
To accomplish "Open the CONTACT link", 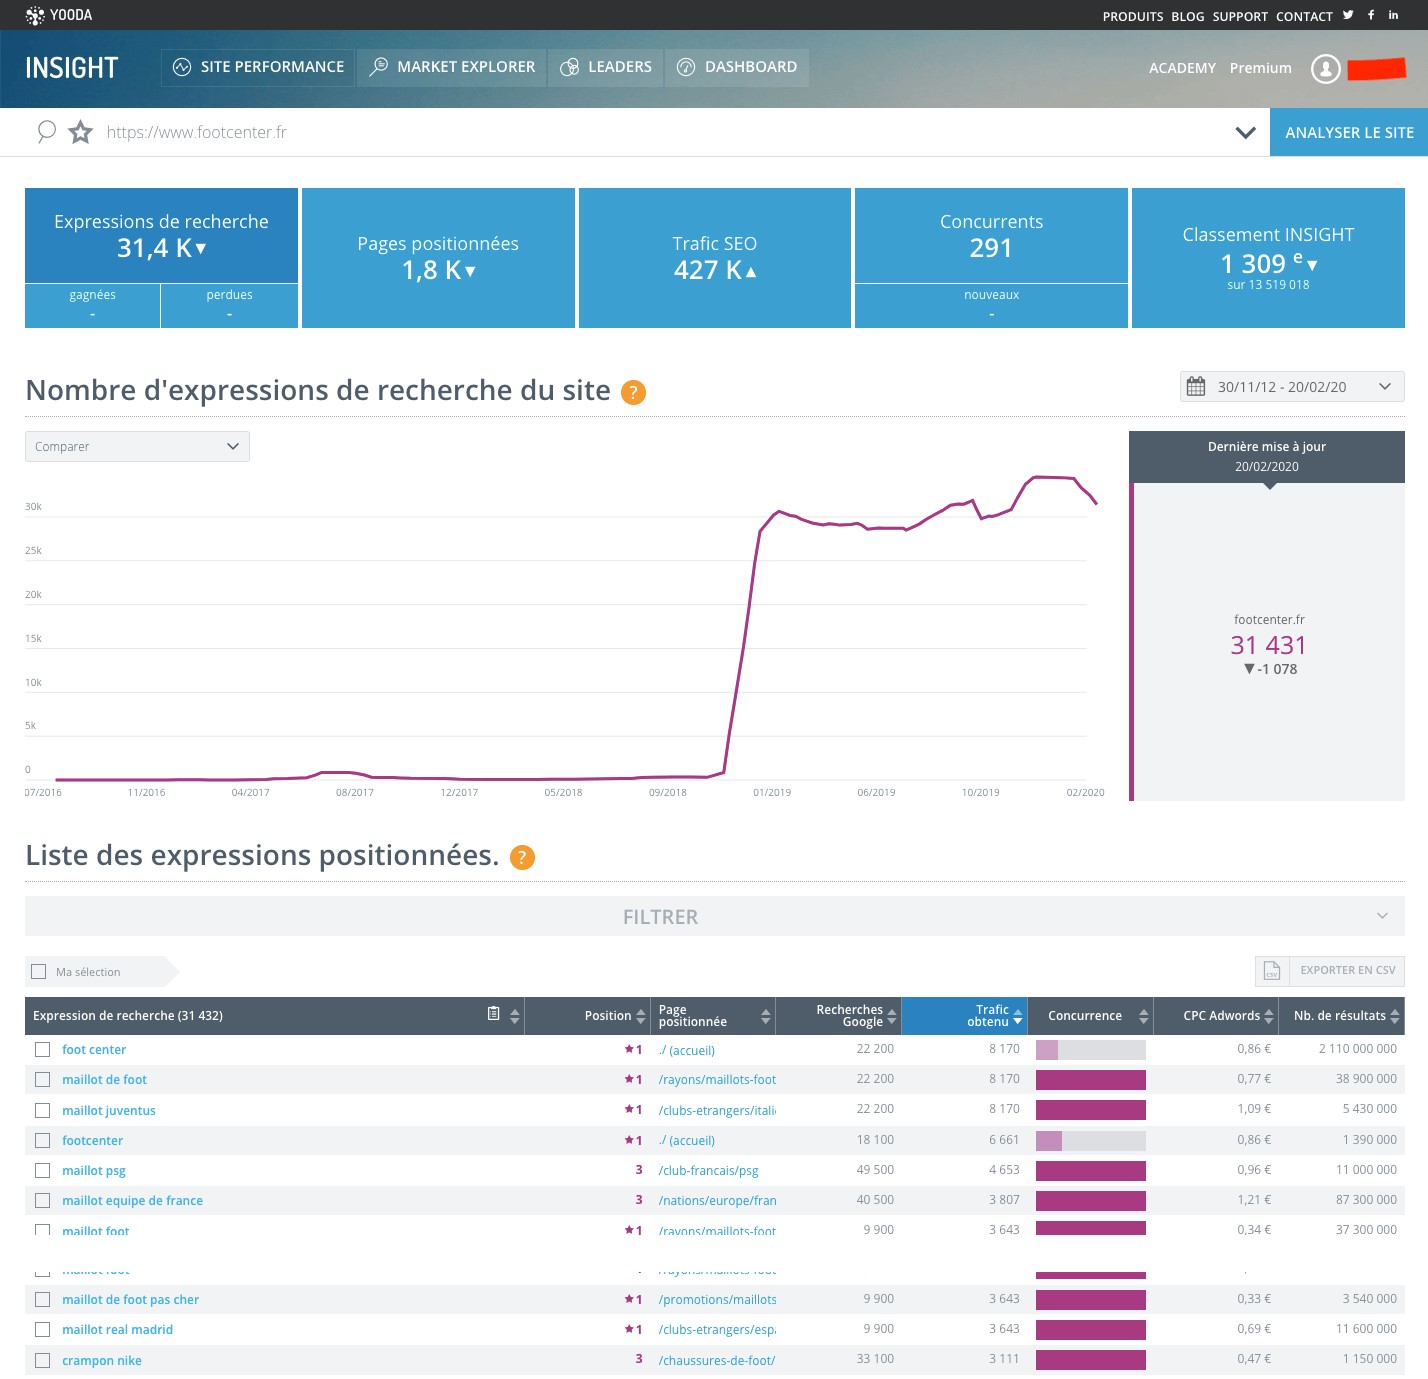I will tap(1304, 17).
